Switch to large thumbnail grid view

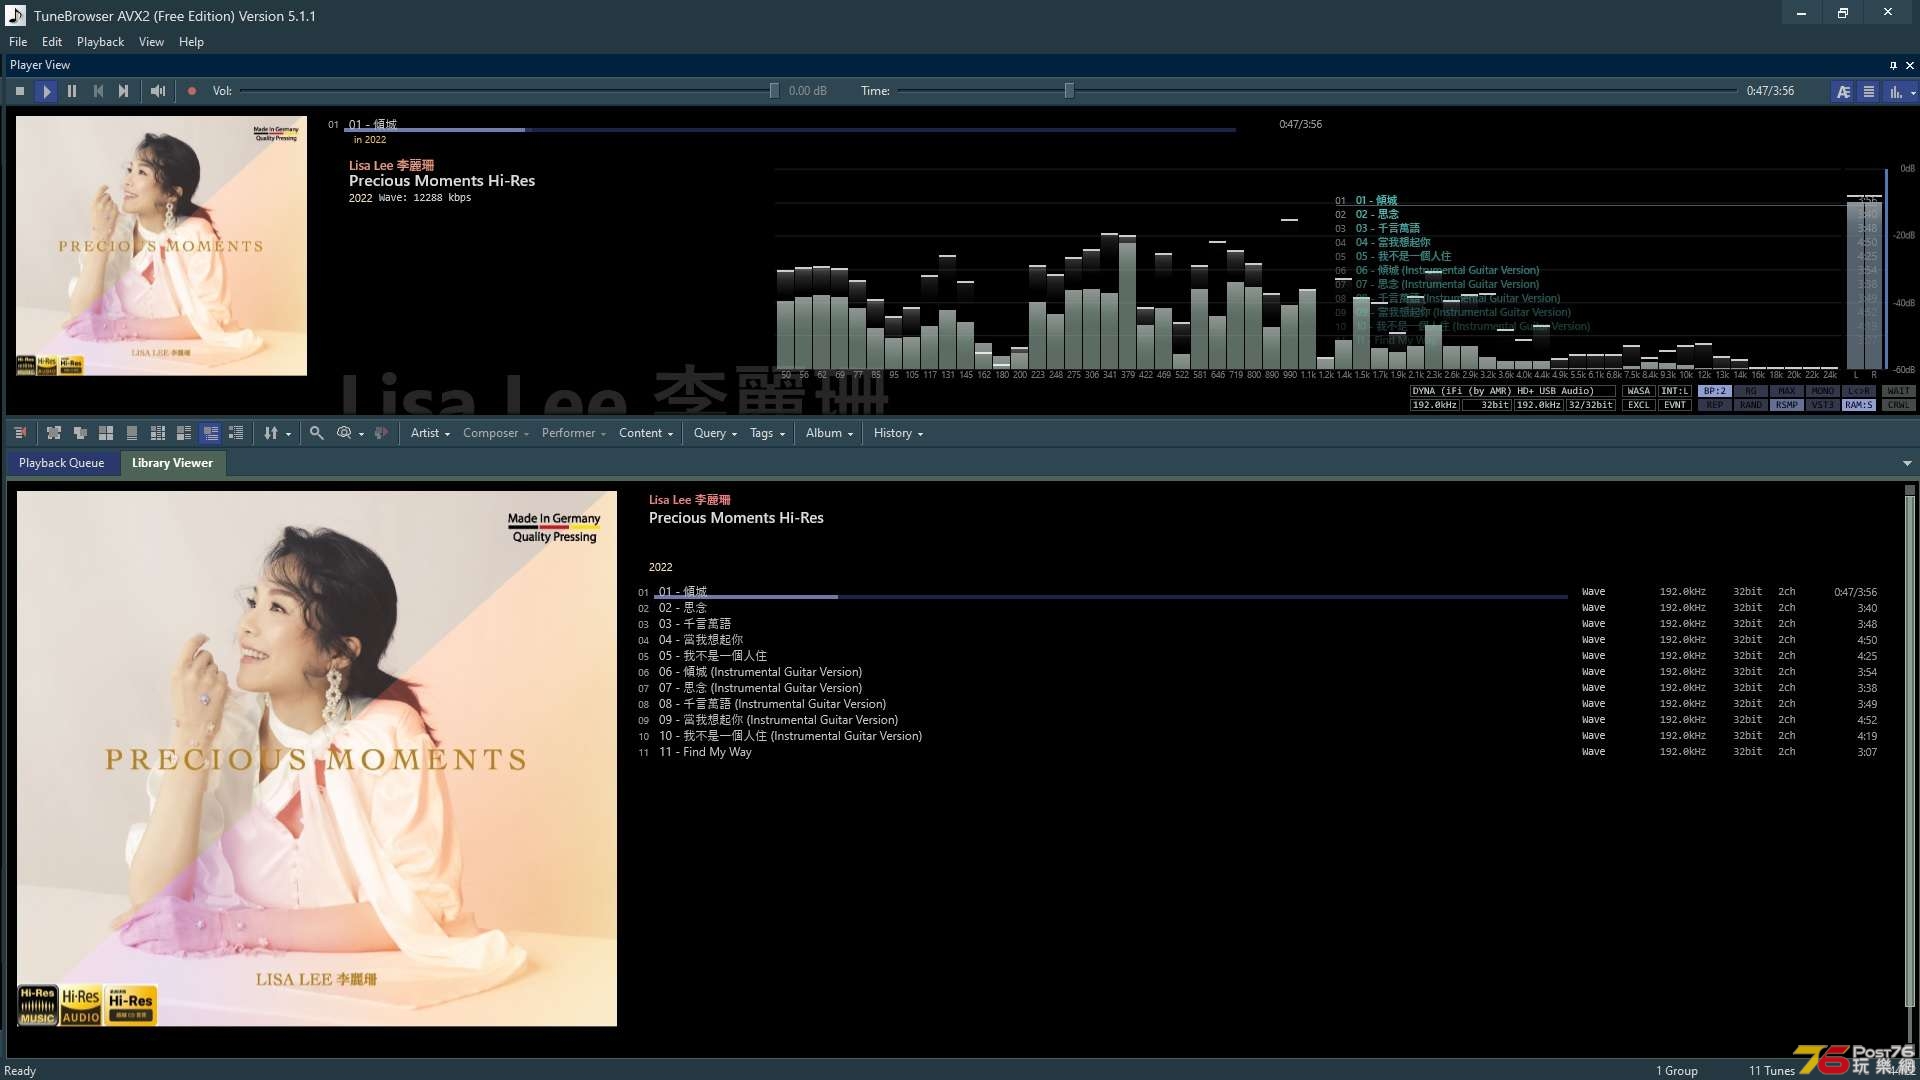pos(106,433)
